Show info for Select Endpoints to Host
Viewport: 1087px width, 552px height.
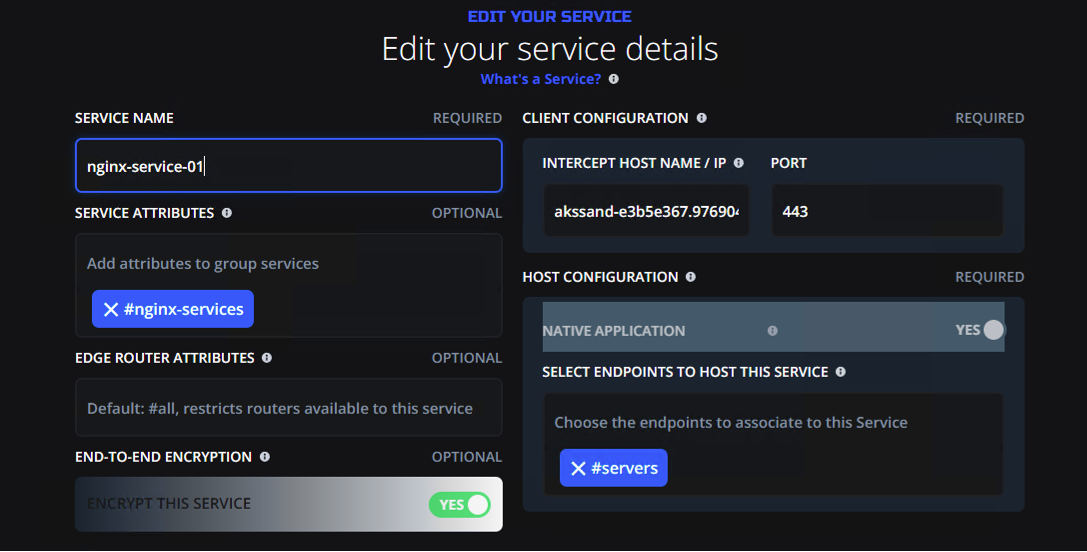coord(840,372)
